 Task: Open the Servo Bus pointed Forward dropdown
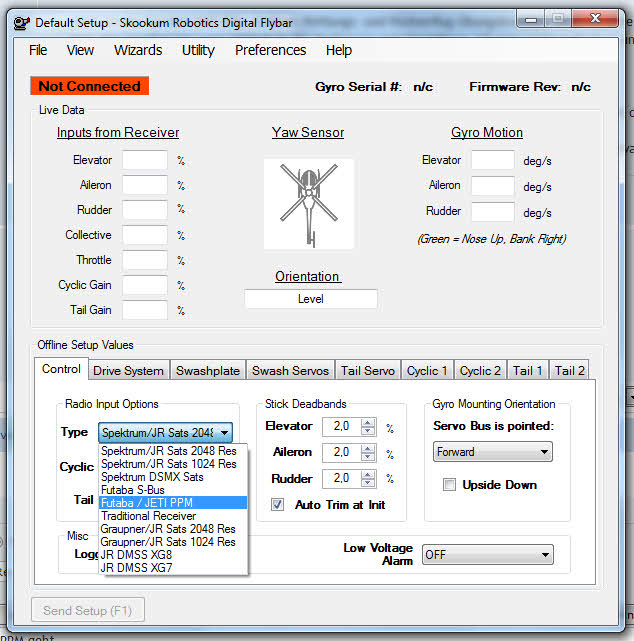pos(493,452)
